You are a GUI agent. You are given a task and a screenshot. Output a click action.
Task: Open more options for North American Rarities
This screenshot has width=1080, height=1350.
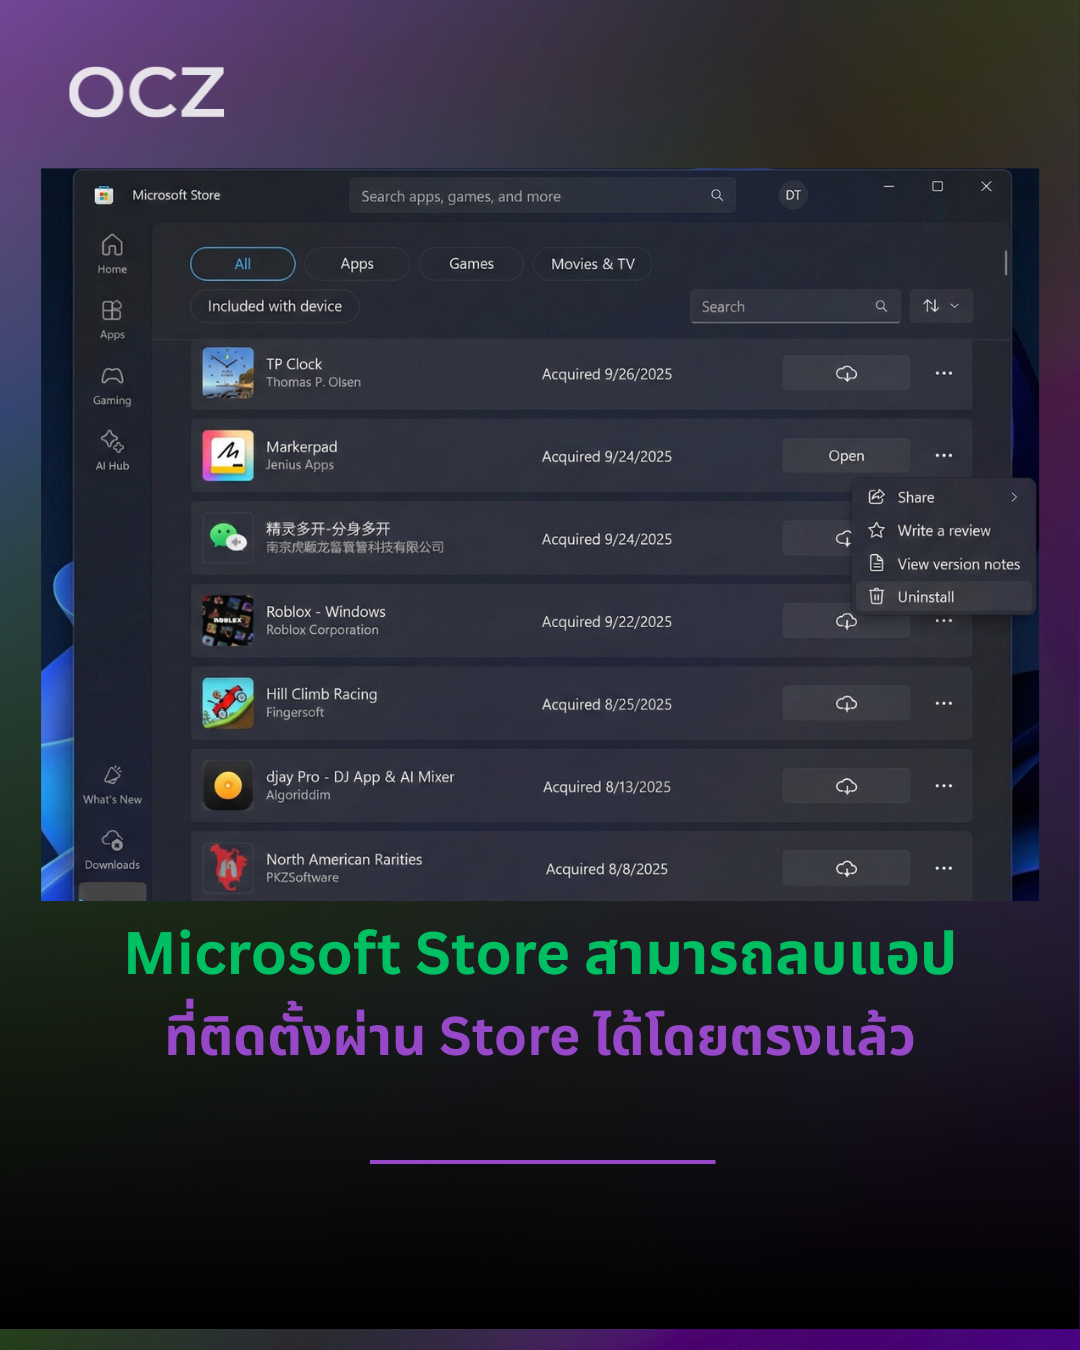pyautogui.click(x=943, y=869)
